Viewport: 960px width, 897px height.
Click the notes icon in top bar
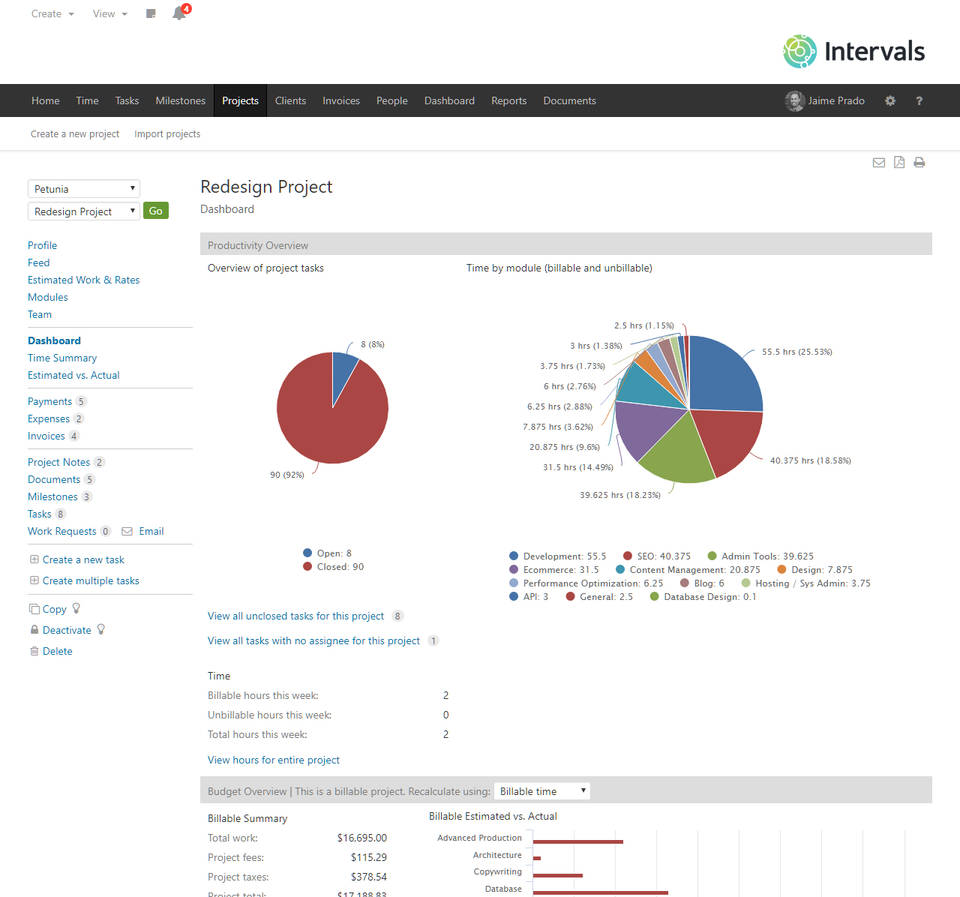click(x=150, y=14)
